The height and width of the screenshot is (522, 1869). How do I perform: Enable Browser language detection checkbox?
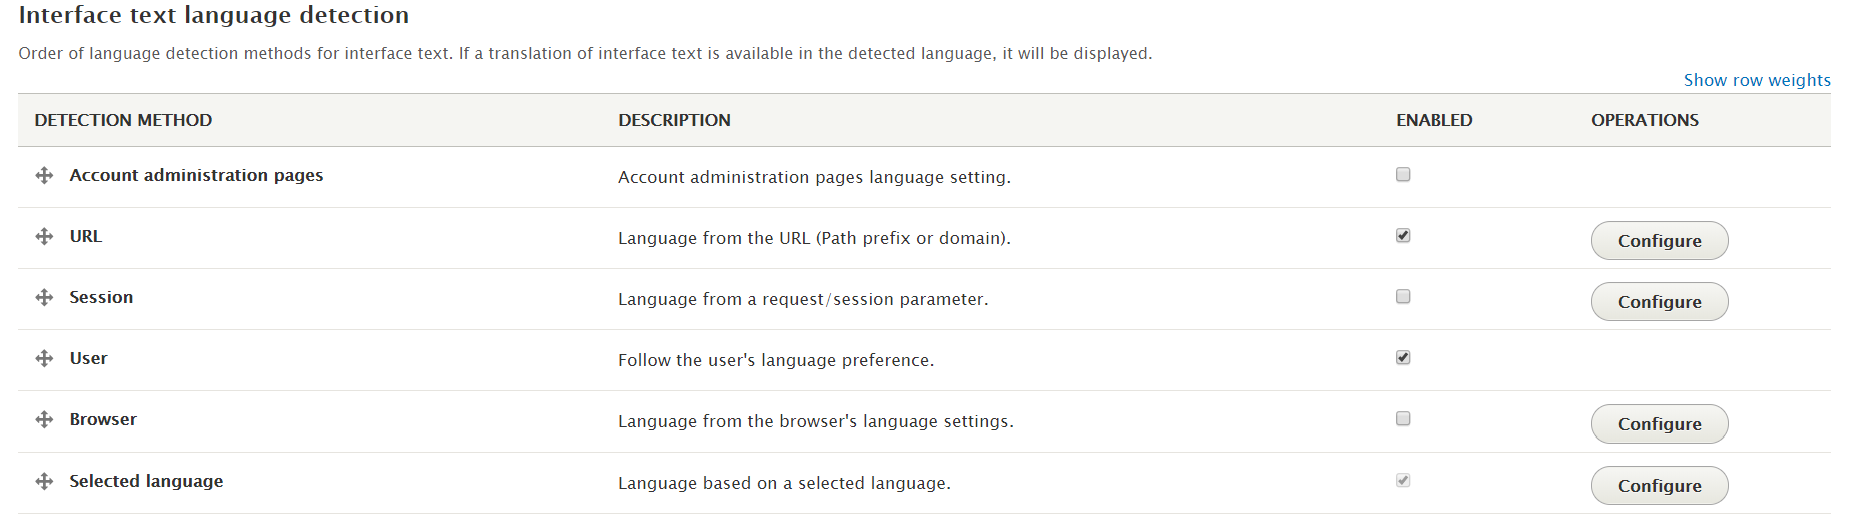(x=1403, y=419)
